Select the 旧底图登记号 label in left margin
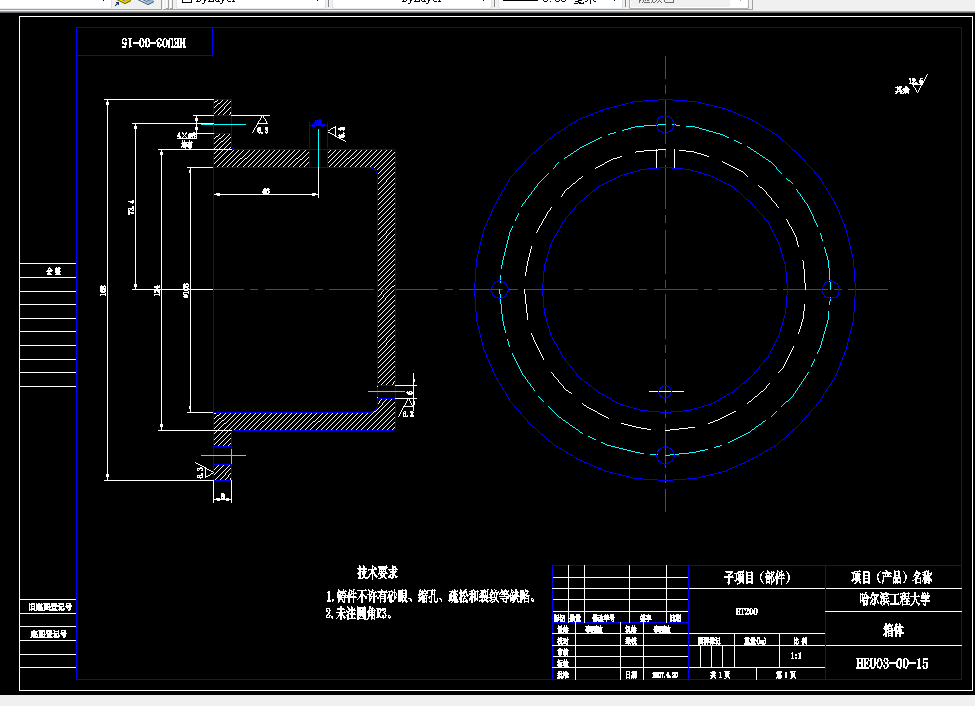The height and width of the screenshot is (706, 975). (49, 606)
